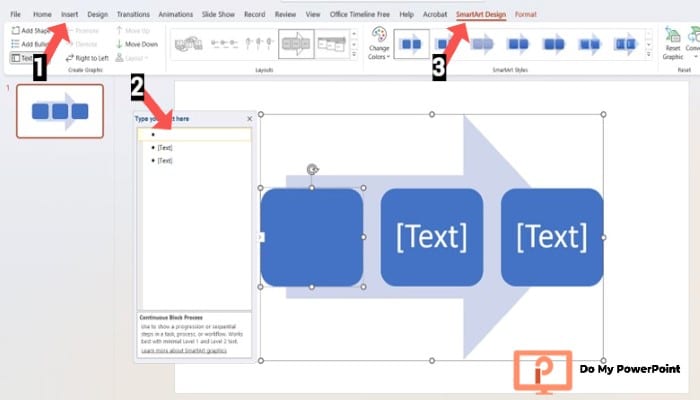This screenshot has width=700, height=400.
Task: Select the middle [Text] block shape
Action: (432, 238)
